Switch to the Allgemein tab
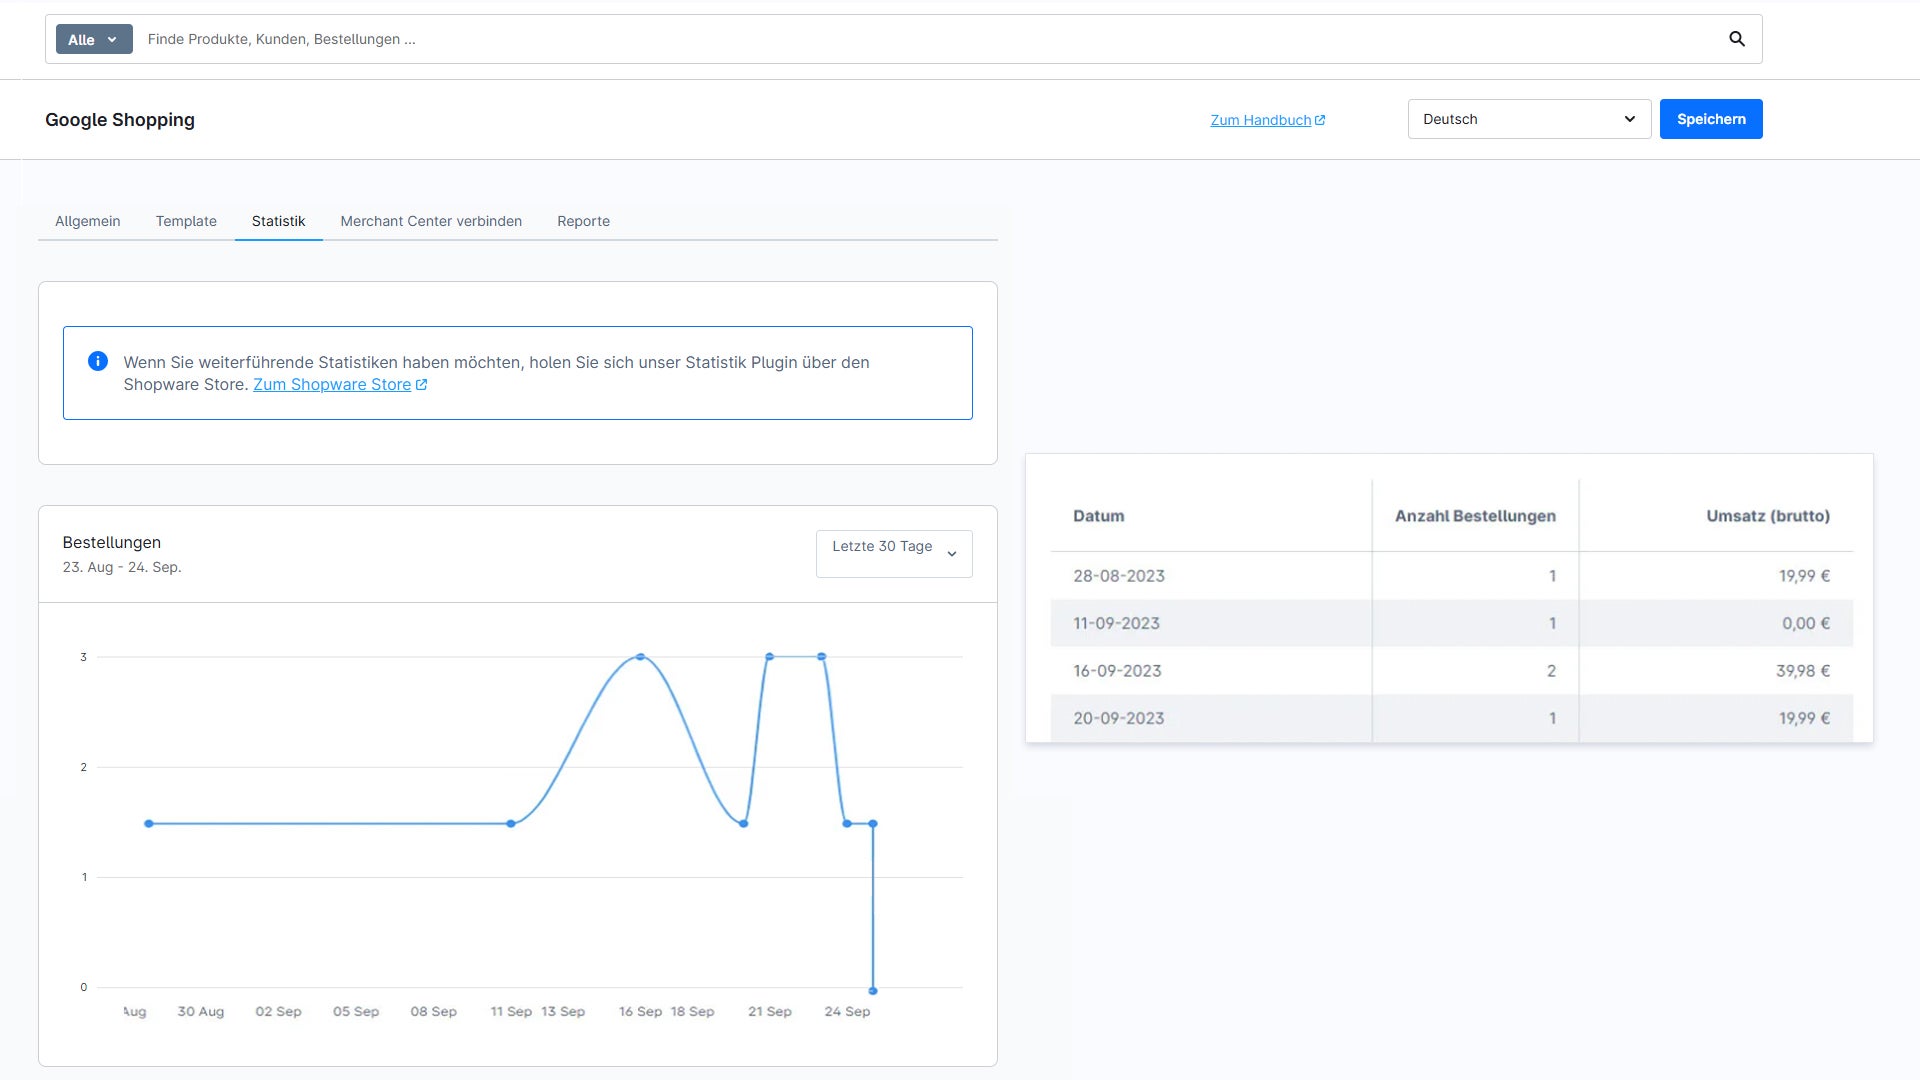This screenshot has width=1920, height=1080. pyautogui.click(x=88, y=221)
